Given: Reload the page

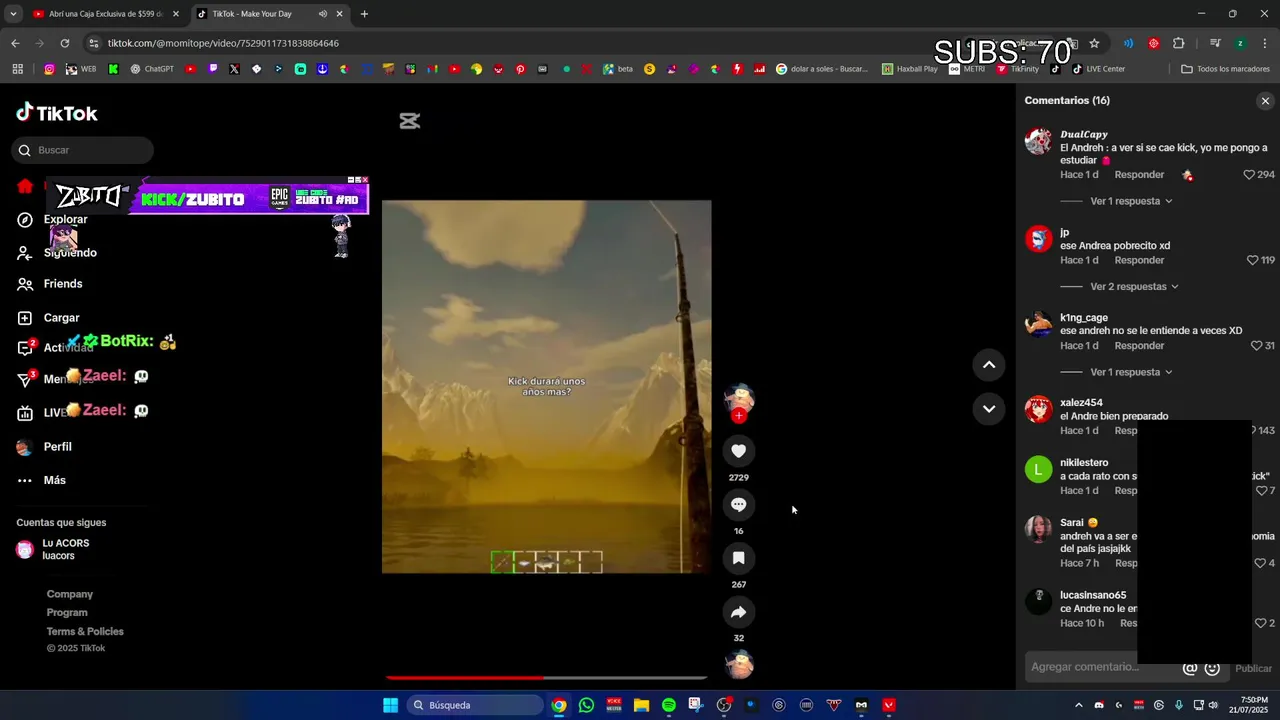Looking at the screenshot, I should point(65,43).
